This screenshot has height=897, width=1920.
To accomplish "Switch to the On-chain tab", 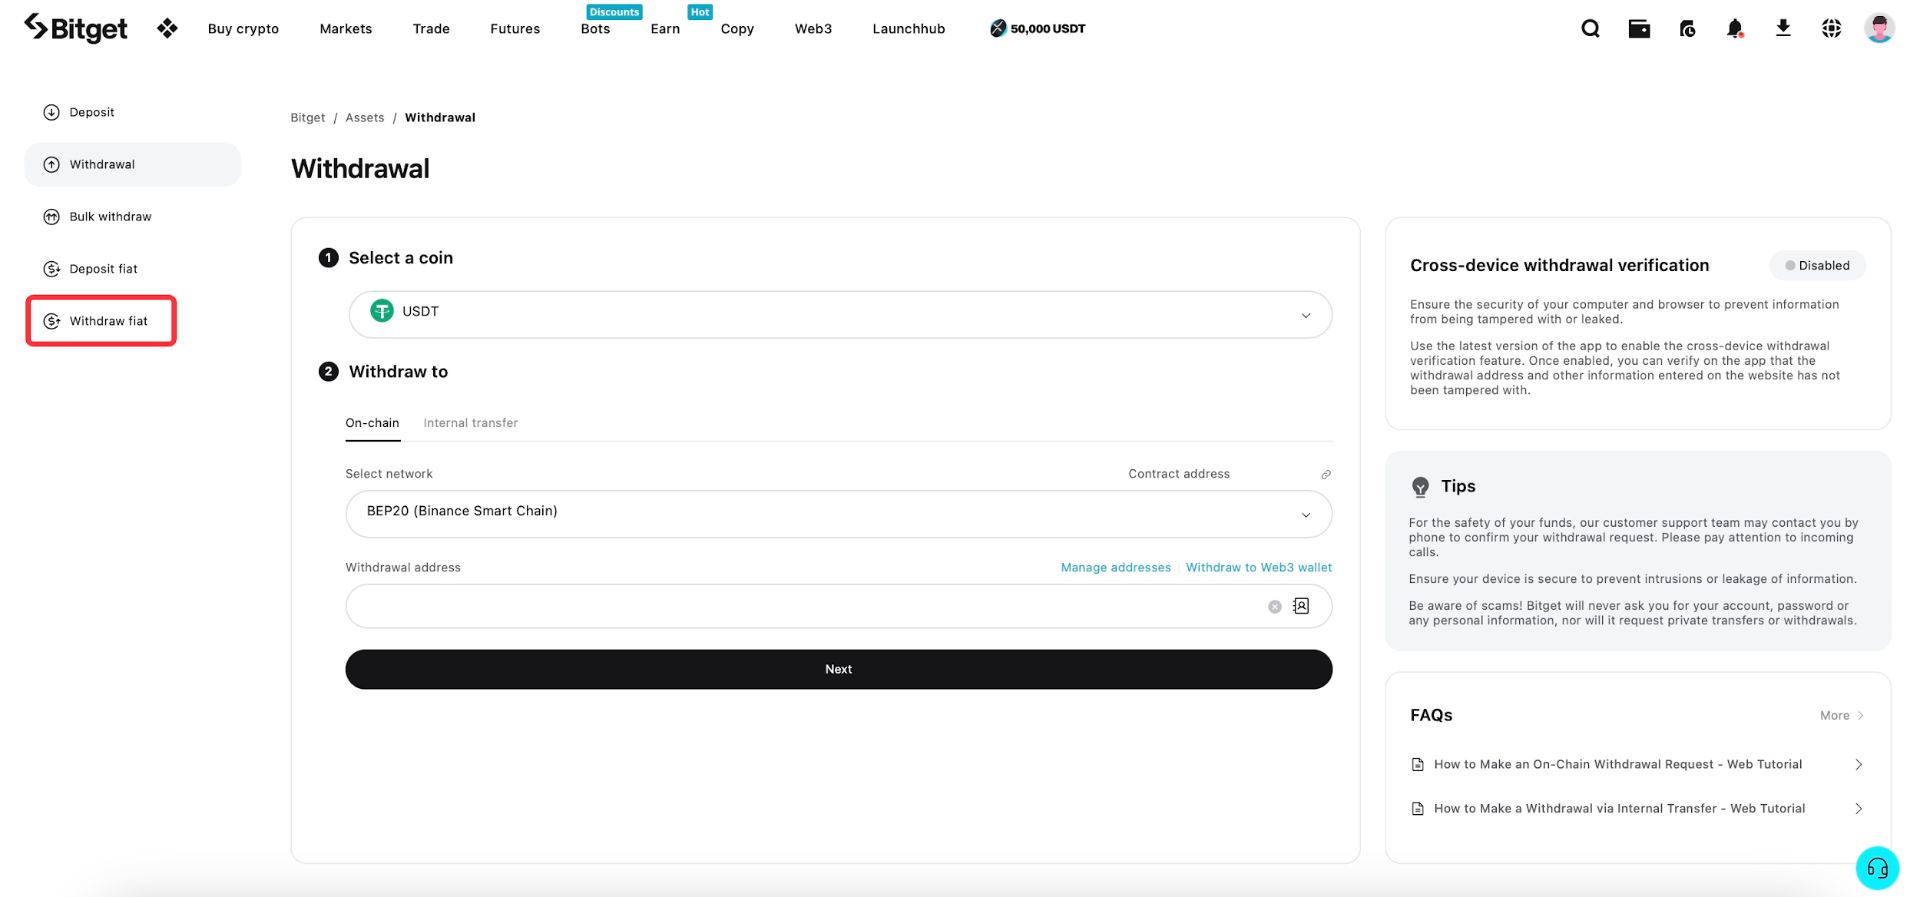I will 372,423.
